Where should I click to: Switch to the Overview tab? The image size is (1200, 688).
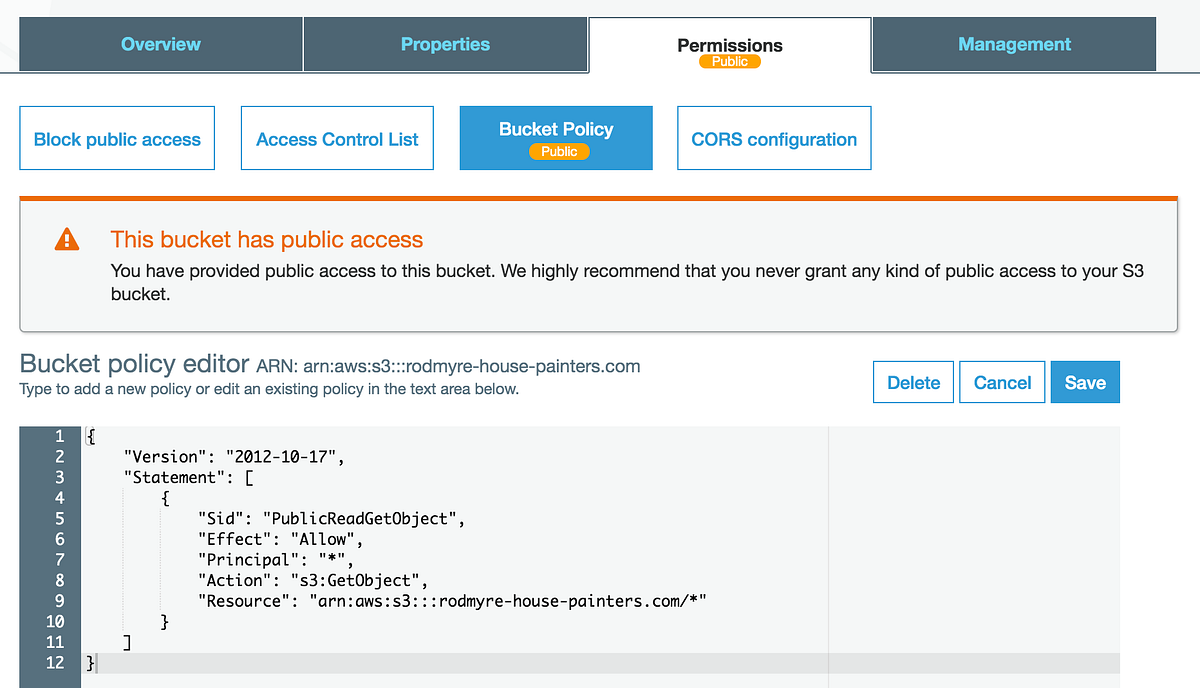coord(160,44)
